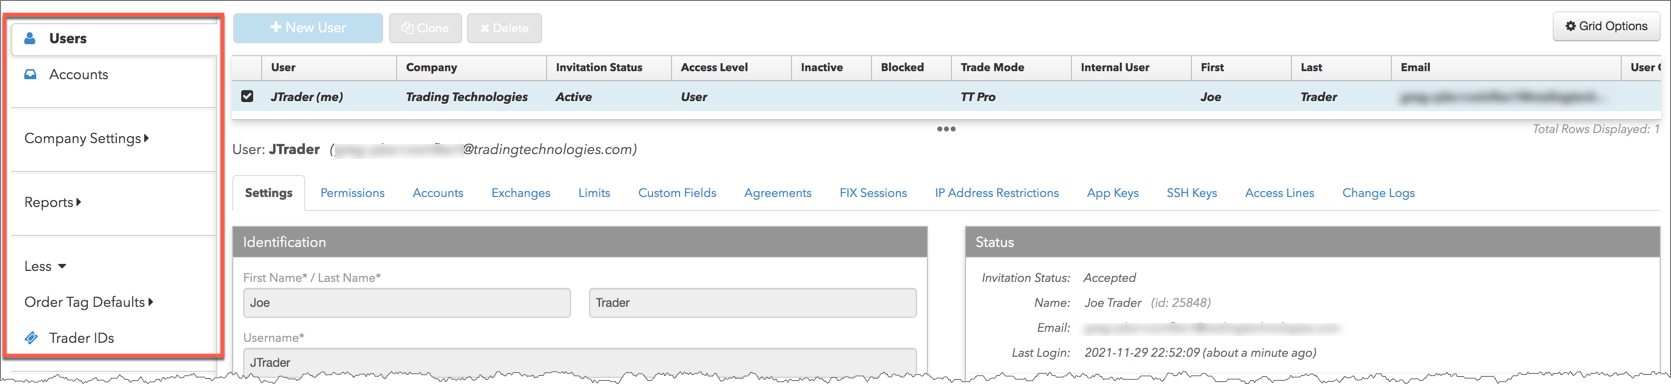This screenshot has width=1671, height=384.
Task: Uncheck the JTrader row checkbox
Action: 247,96
